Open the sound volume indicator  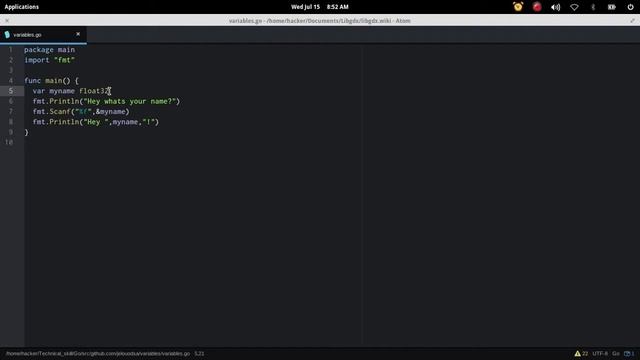click(556, 7)
